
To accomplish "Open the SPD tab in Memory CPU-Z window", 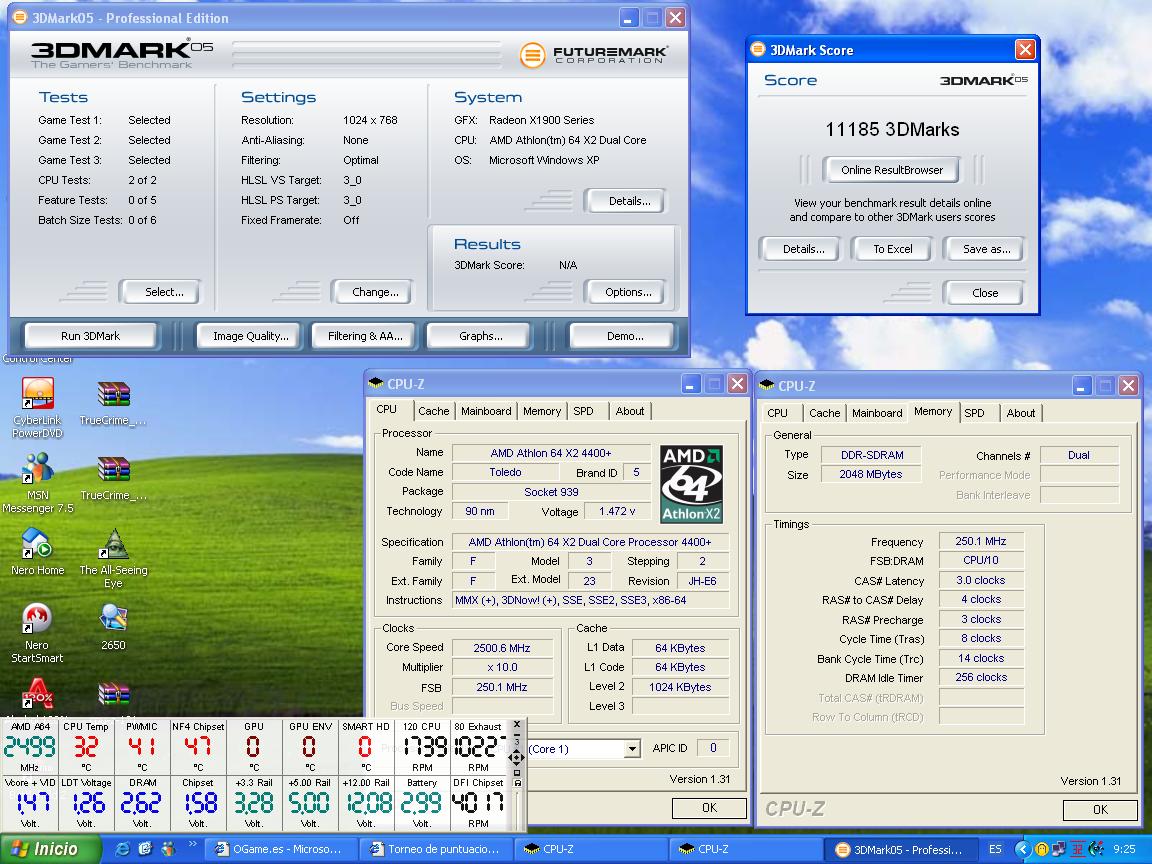I will [x=974, y=413].
